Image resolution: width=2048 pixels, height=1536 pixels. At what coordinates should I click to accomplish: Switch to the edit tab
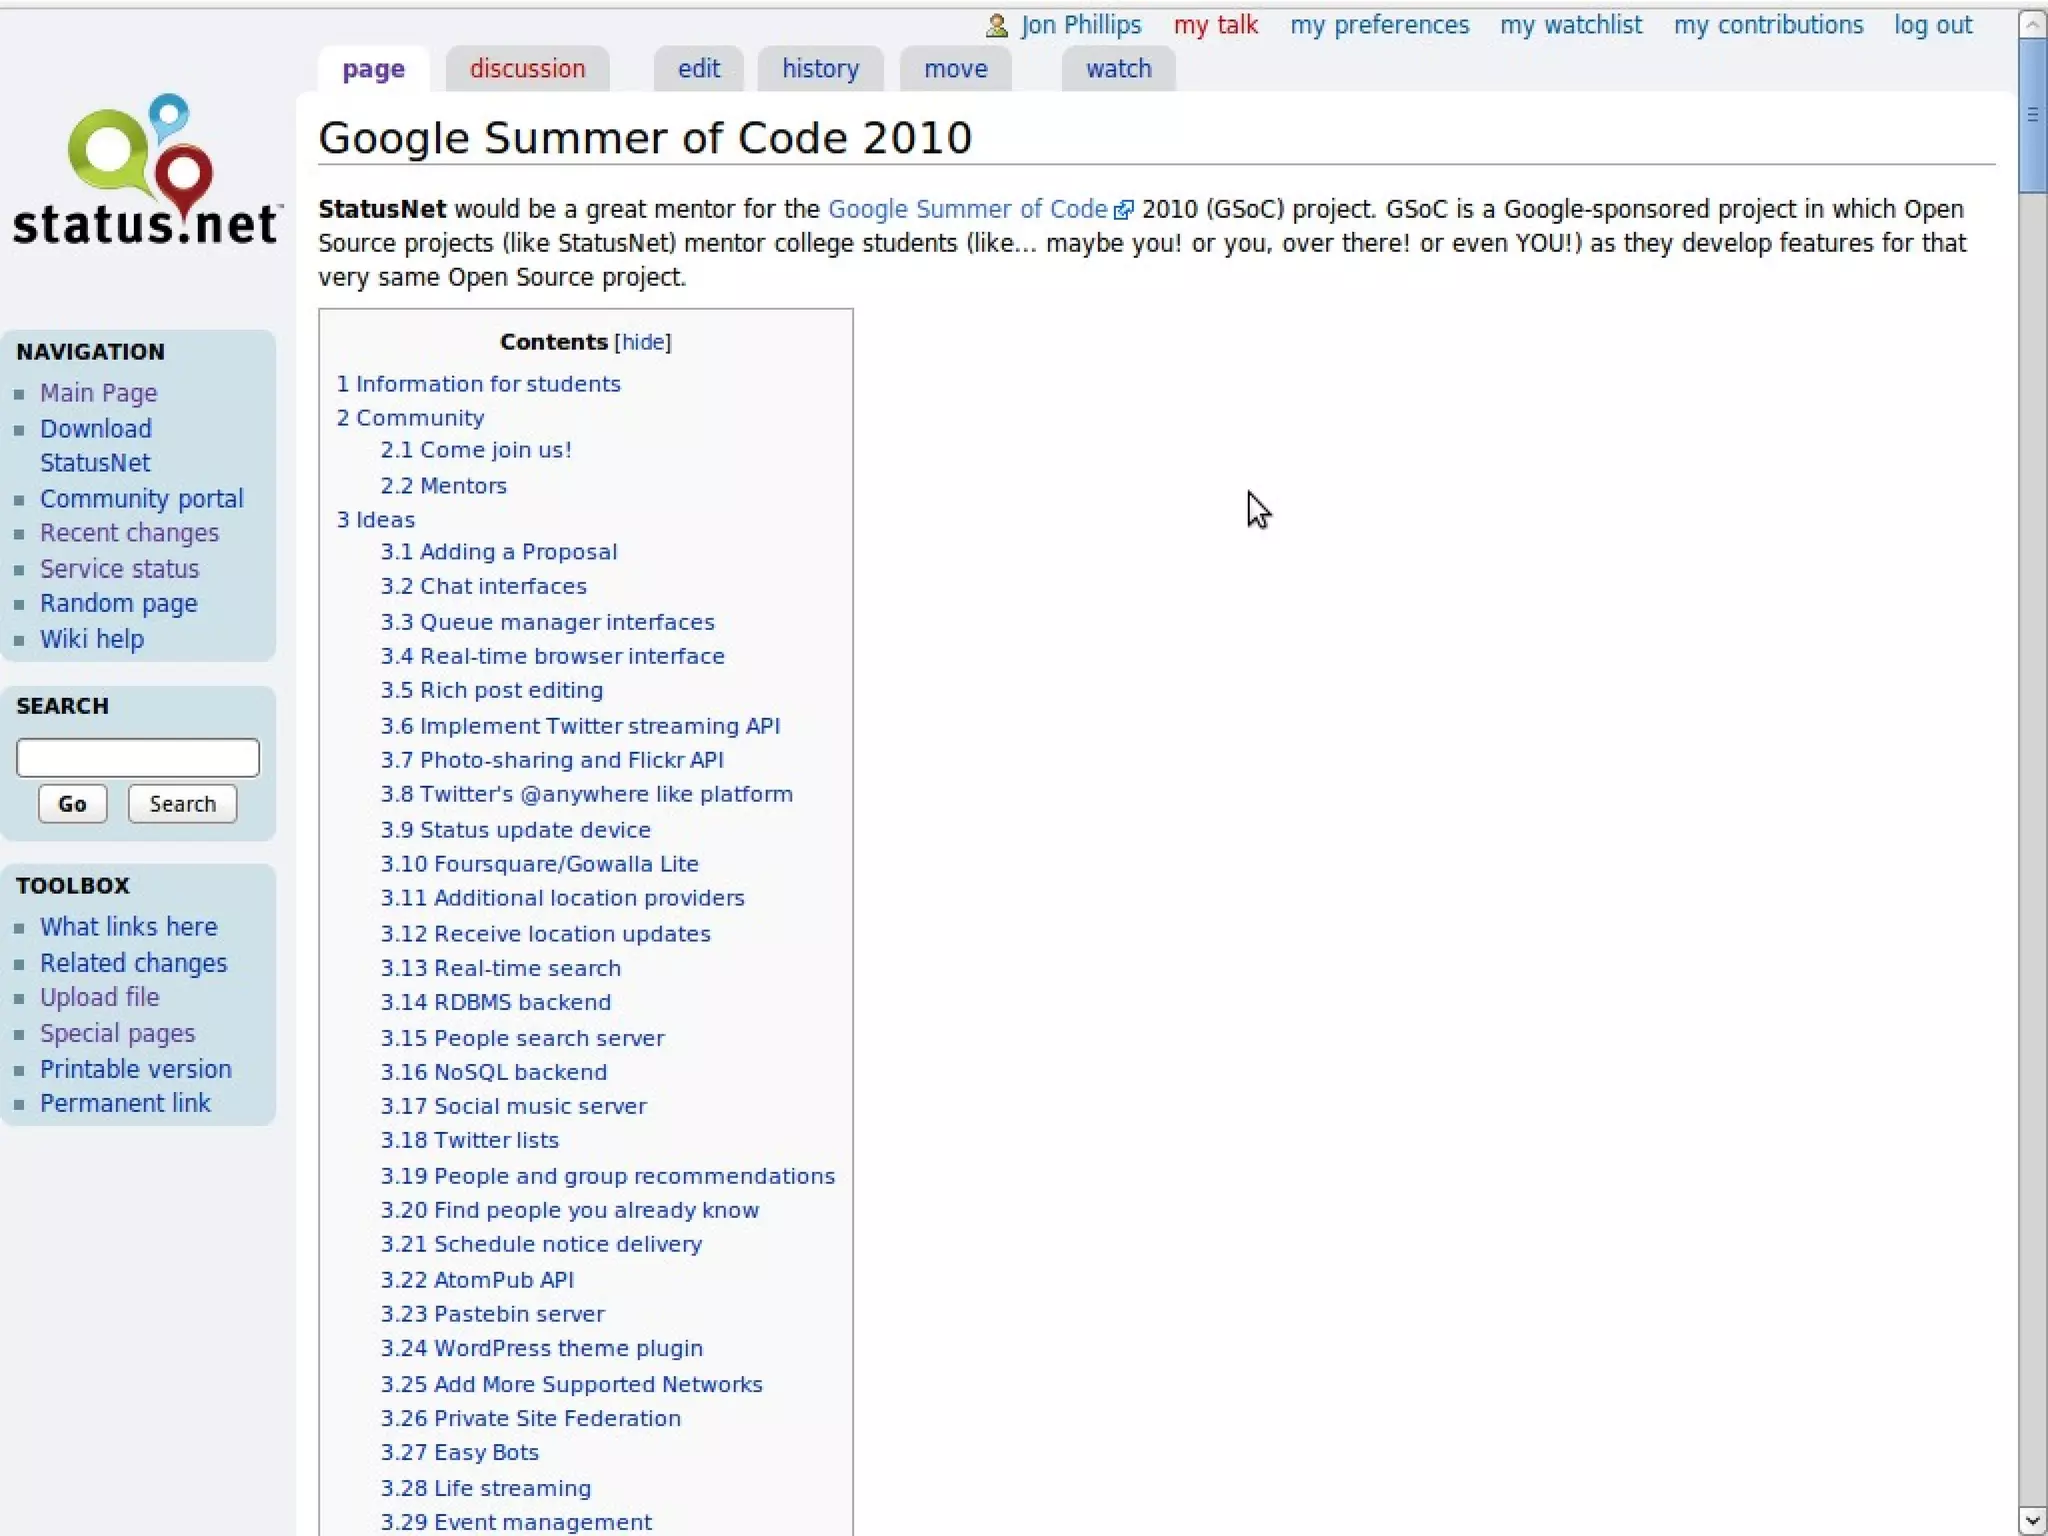(698, 69)
